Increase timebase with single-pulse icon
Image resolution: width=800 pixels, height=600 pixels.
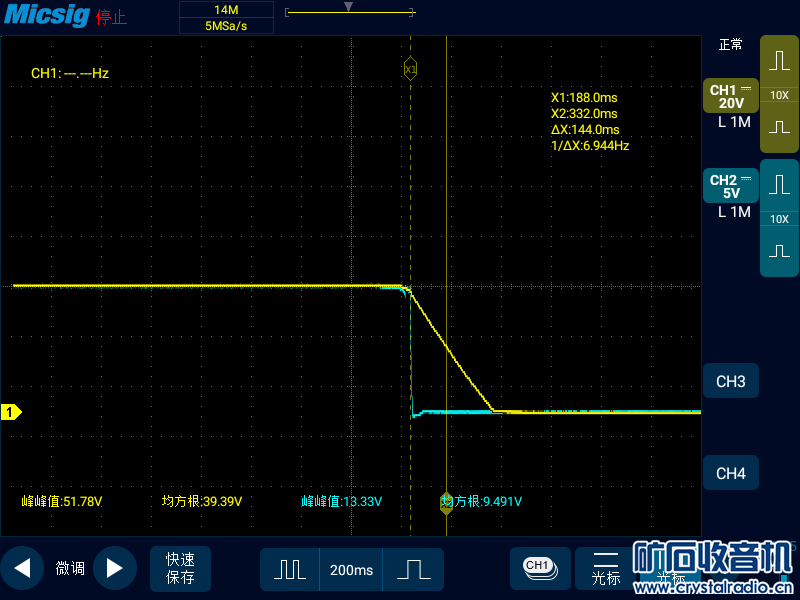coord(413,569)
